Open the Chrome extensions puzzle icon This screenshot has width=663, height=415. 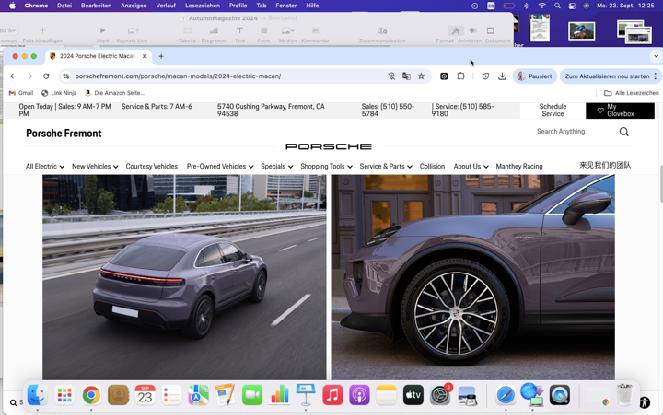[461, 76]
